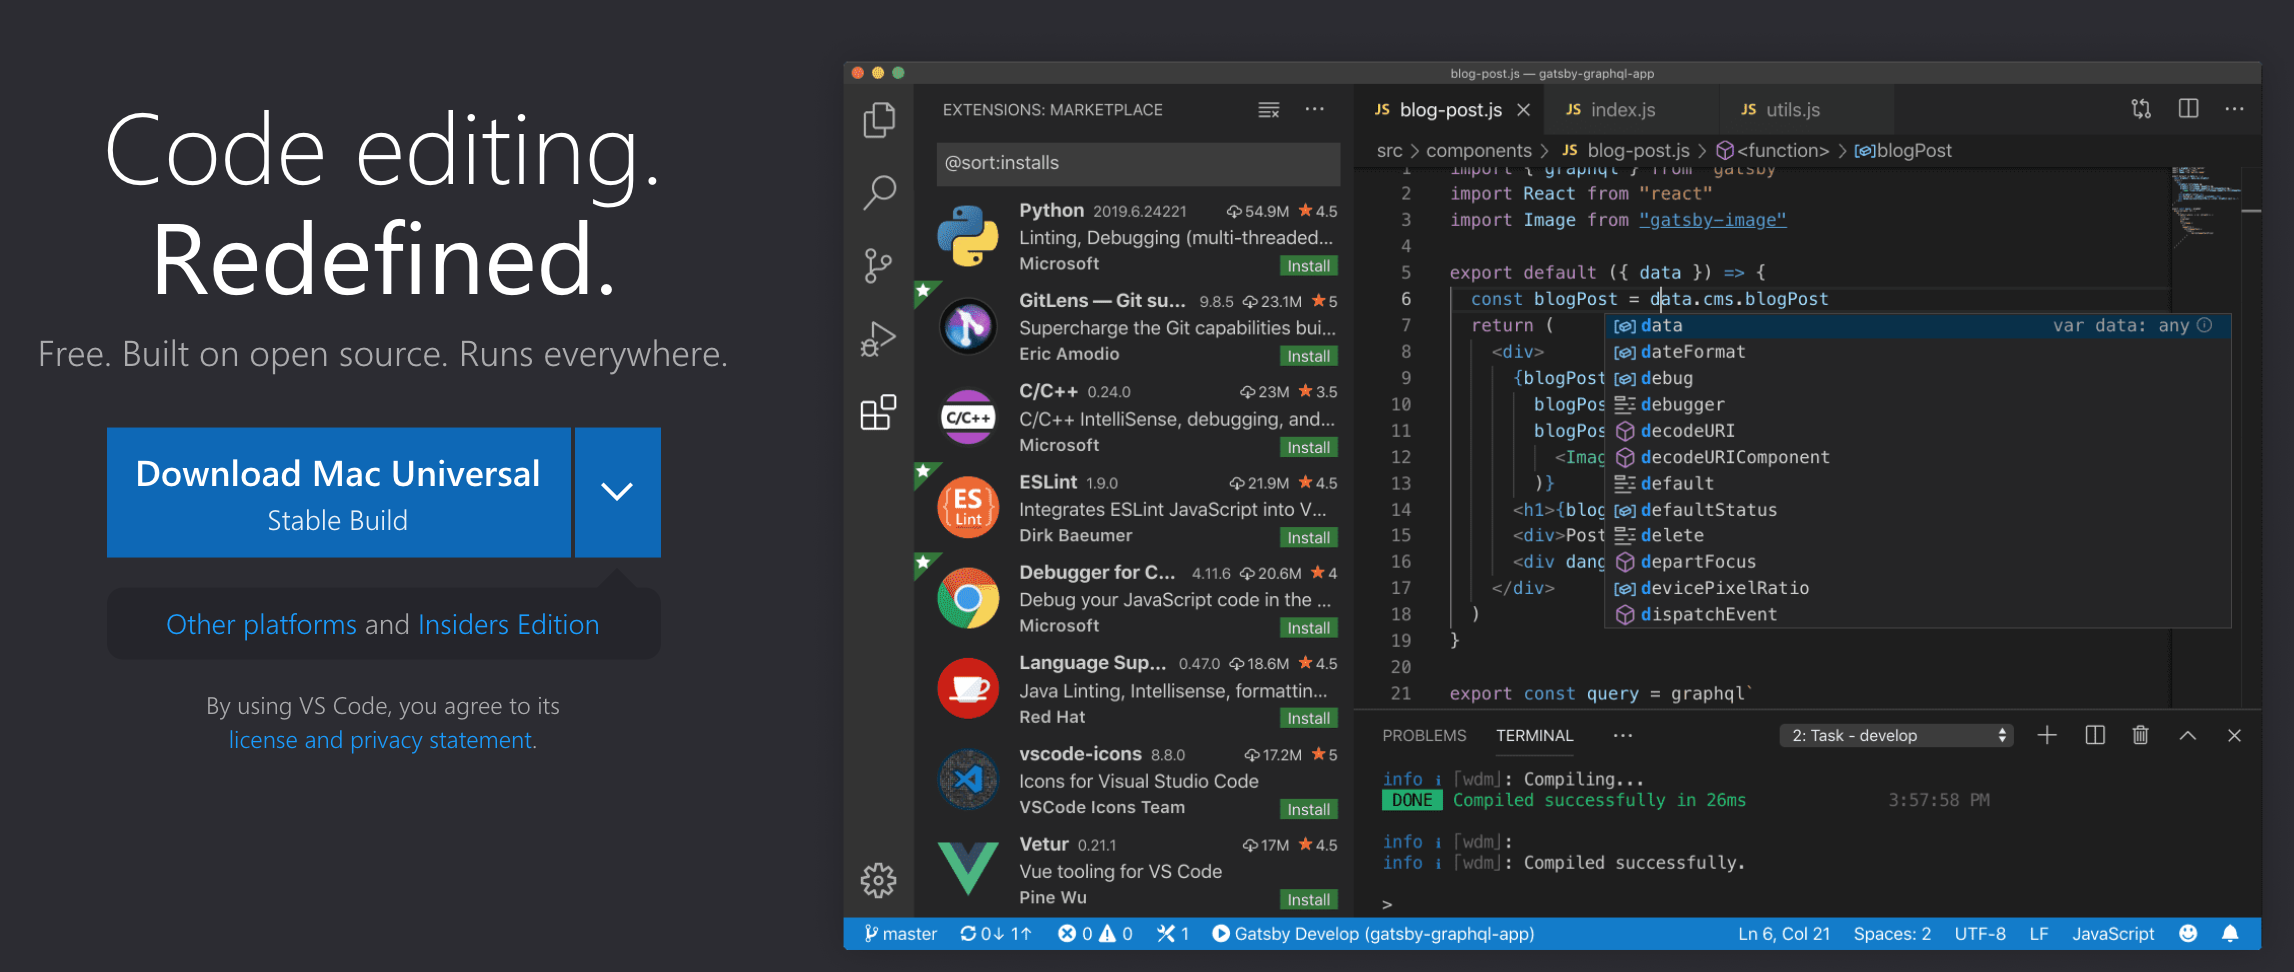Click the Download Mac Universal button
Image resolution: width=2294 pixels, height=972 pixels.
338,492
